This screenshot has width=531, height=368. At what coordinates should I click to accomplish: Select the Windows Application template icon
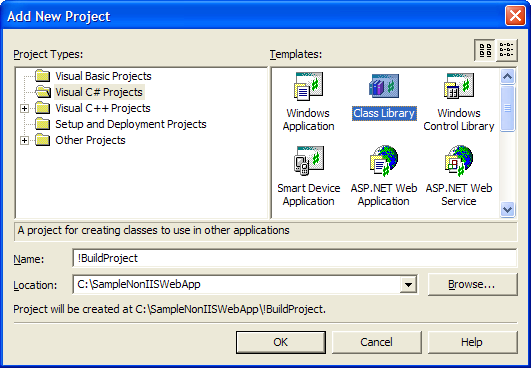tap(308, 86)
